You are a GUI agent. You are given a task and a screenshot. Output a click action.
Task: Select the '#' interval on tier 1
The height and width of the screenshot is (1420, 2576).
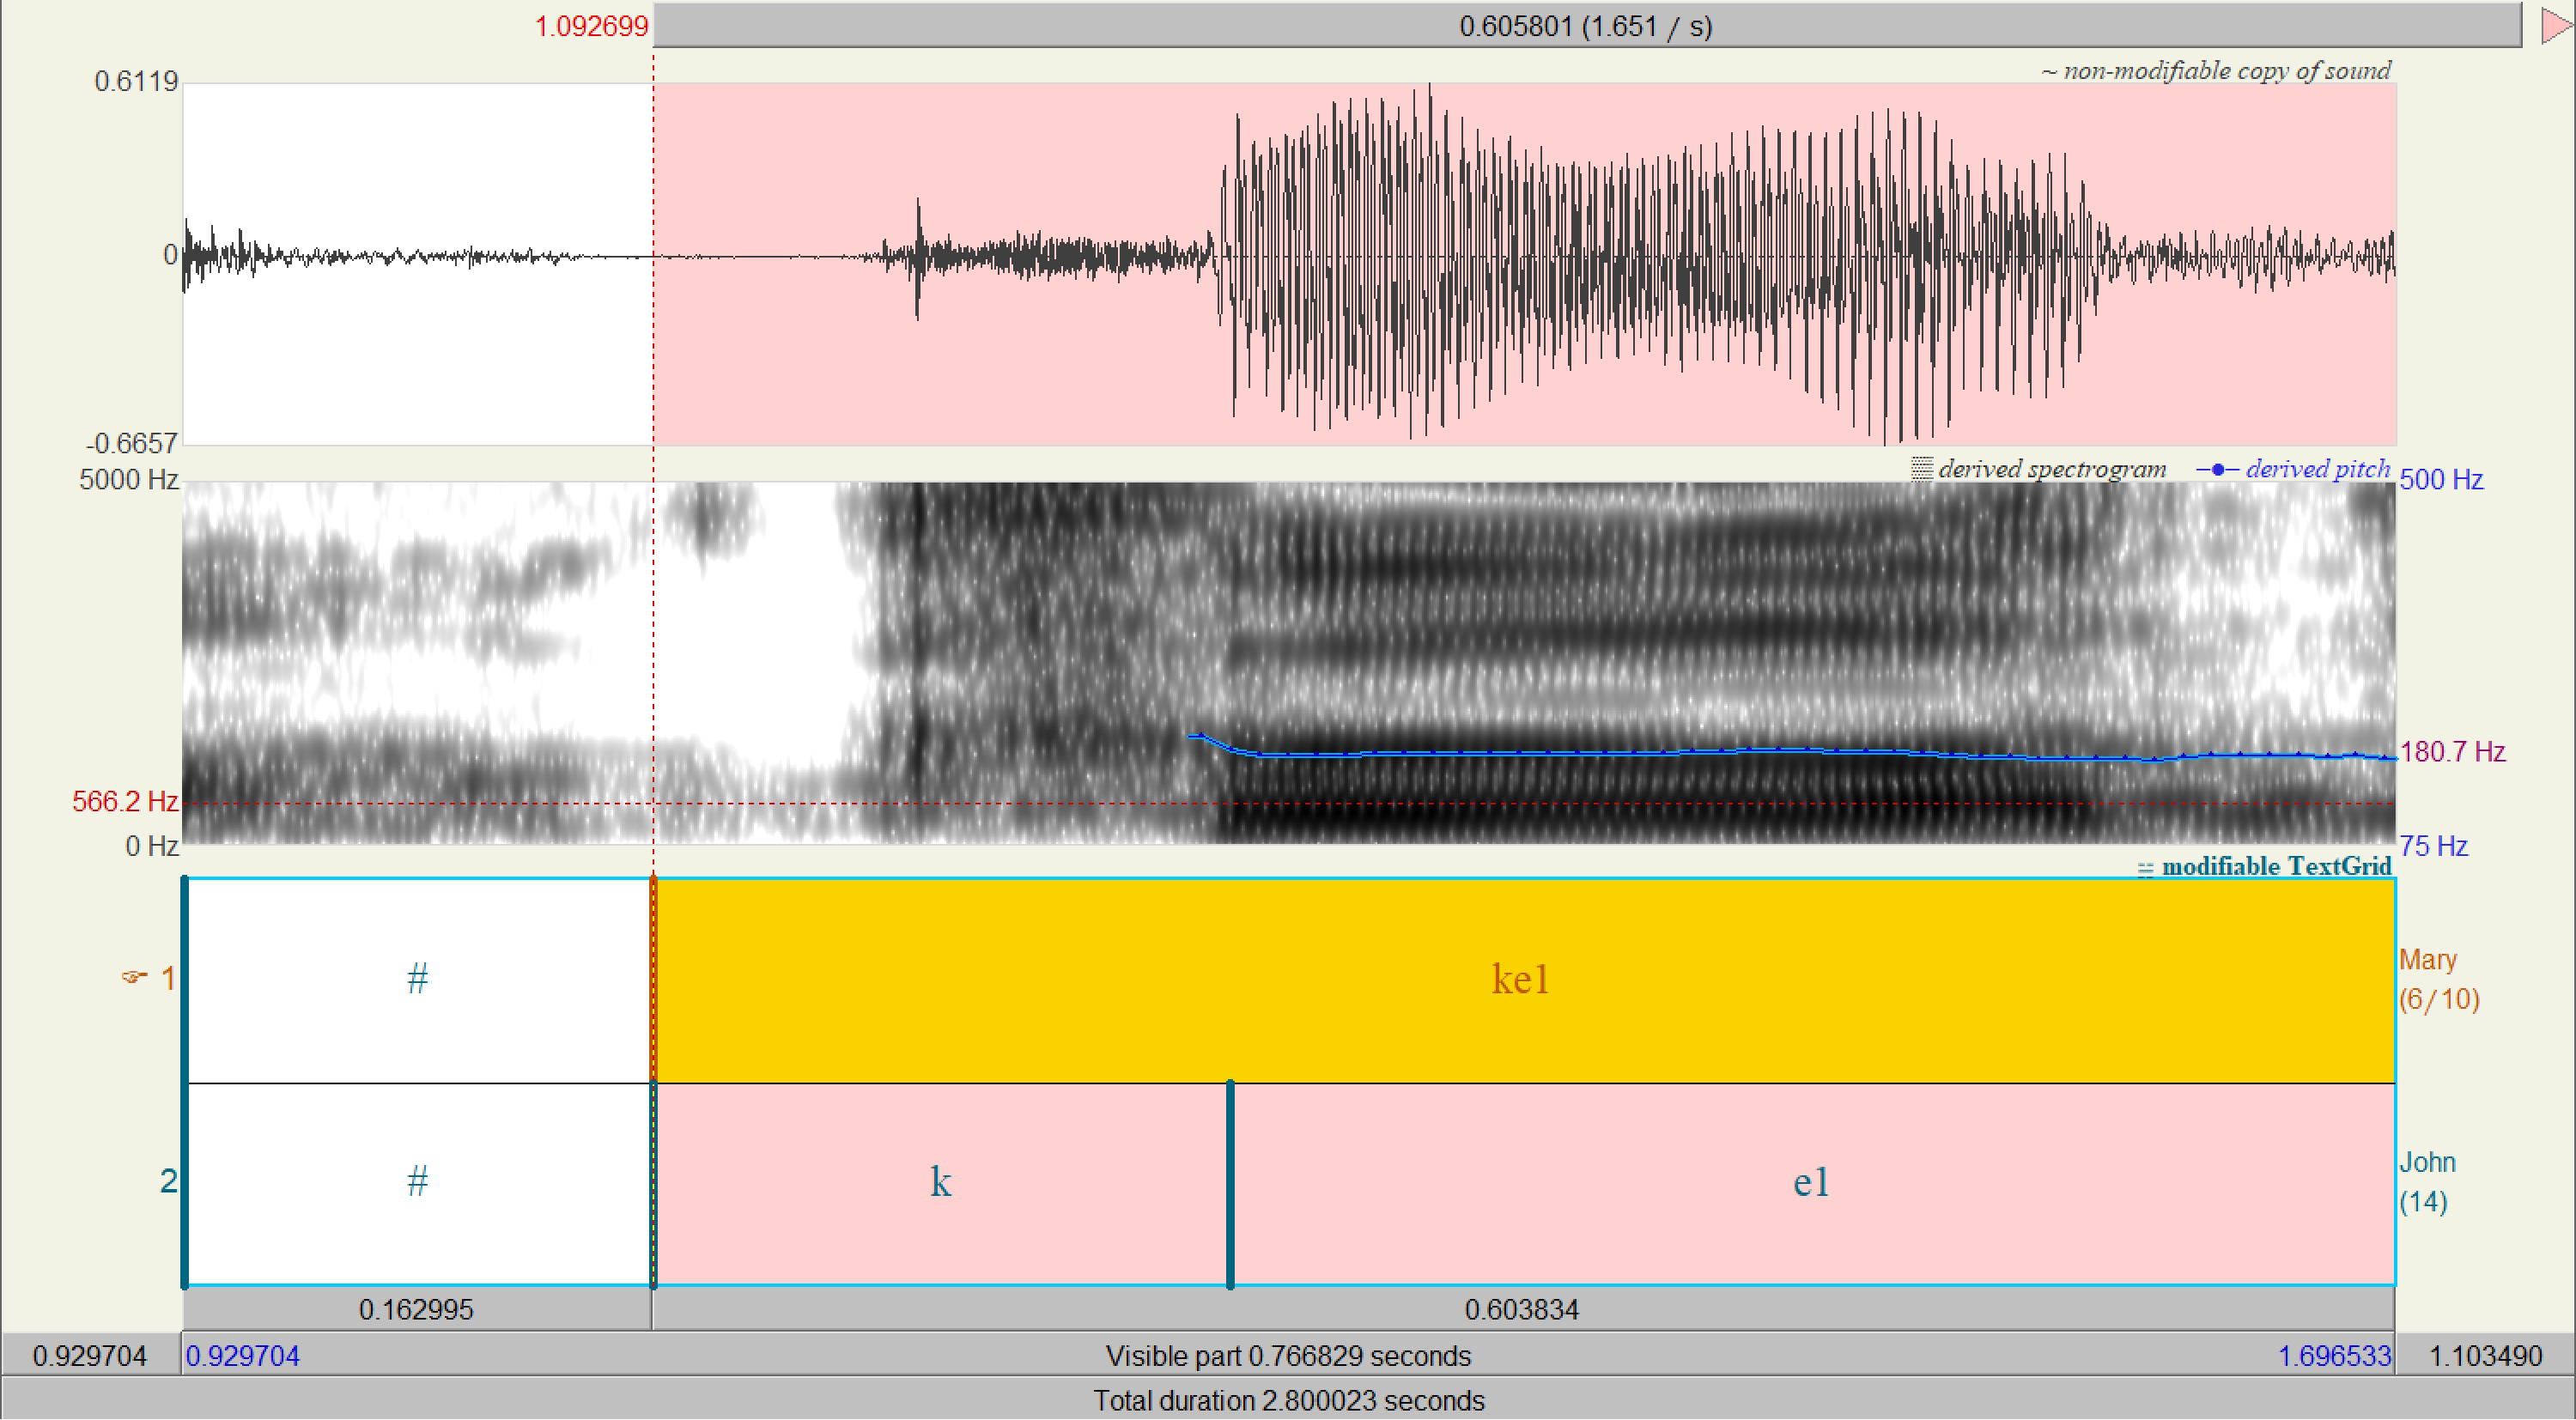point(417,980)
